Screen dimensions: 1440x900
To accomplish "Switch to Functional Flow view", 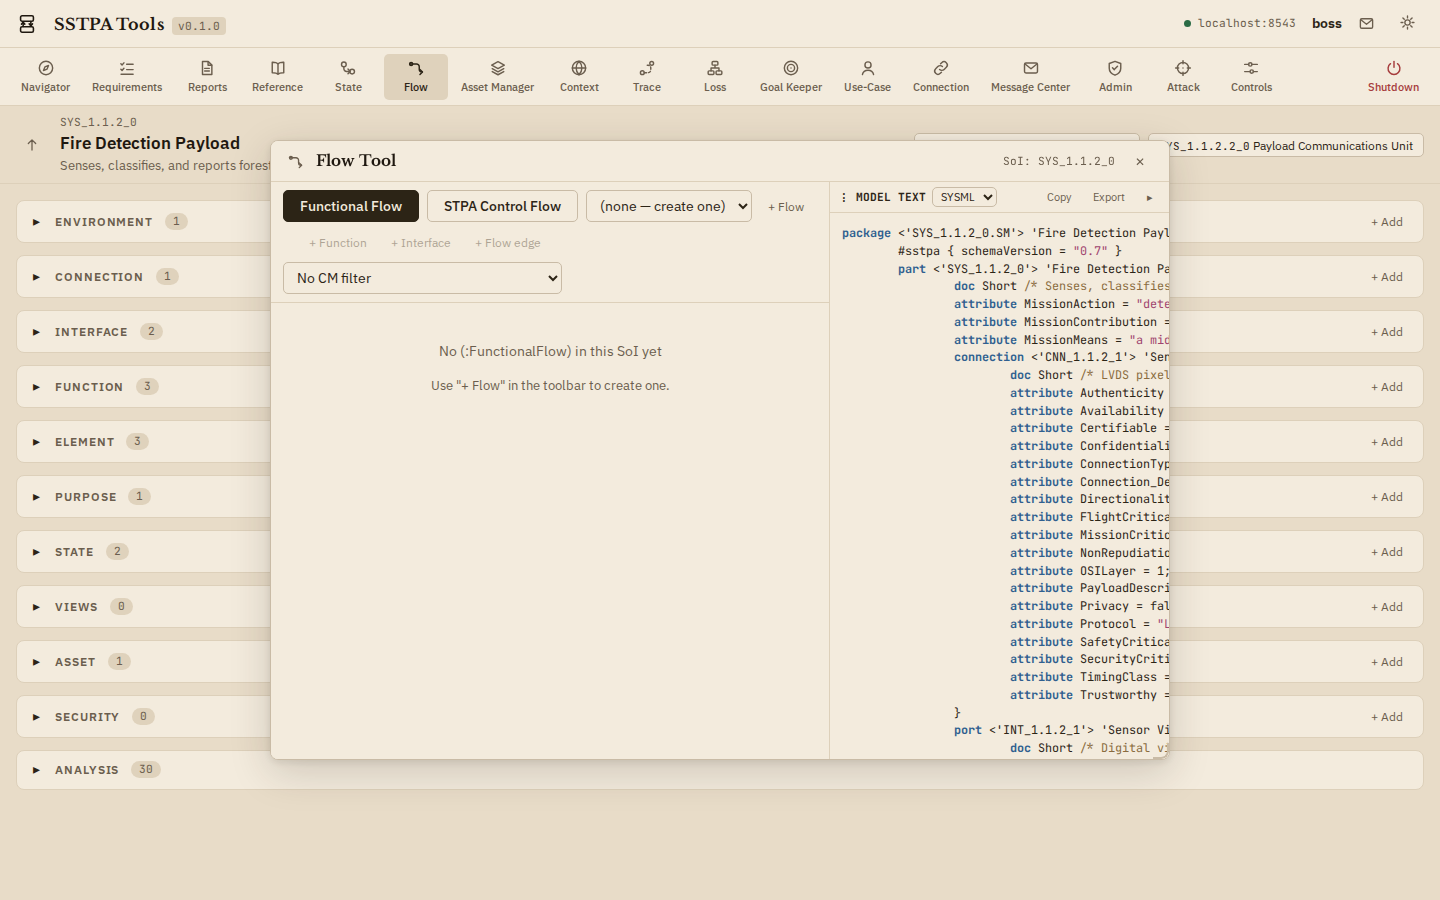I will tap(351, 206).
